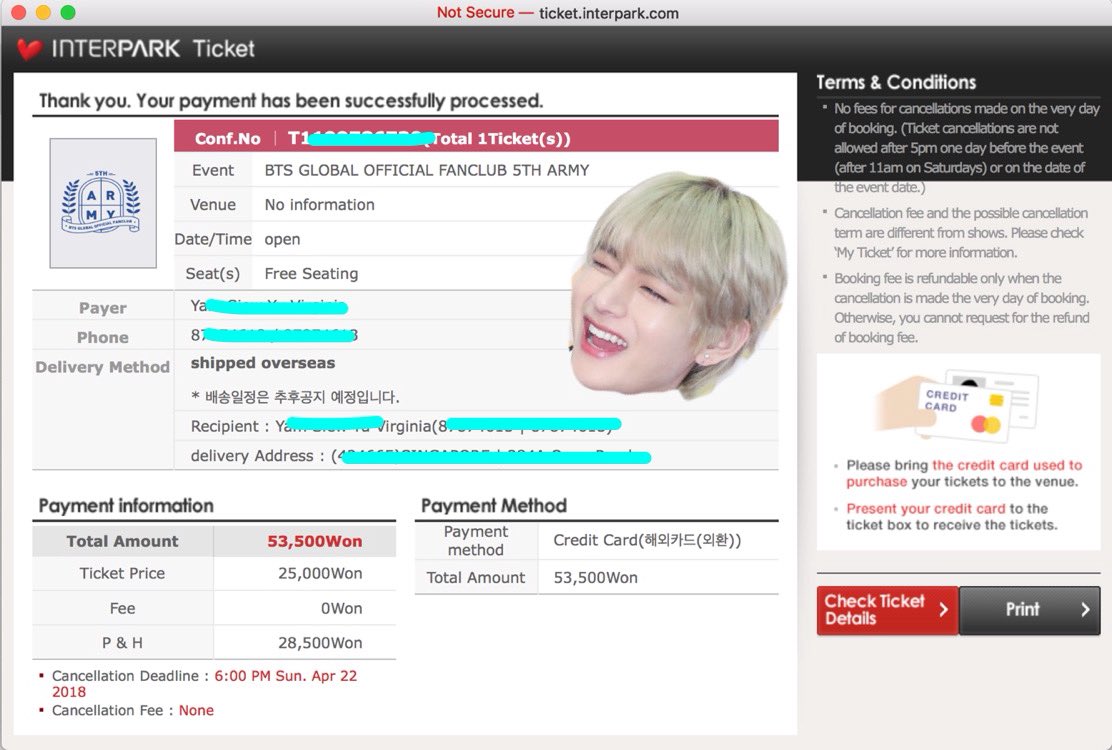
Task: Click the Payment information heading
Action: click(126, 505)
